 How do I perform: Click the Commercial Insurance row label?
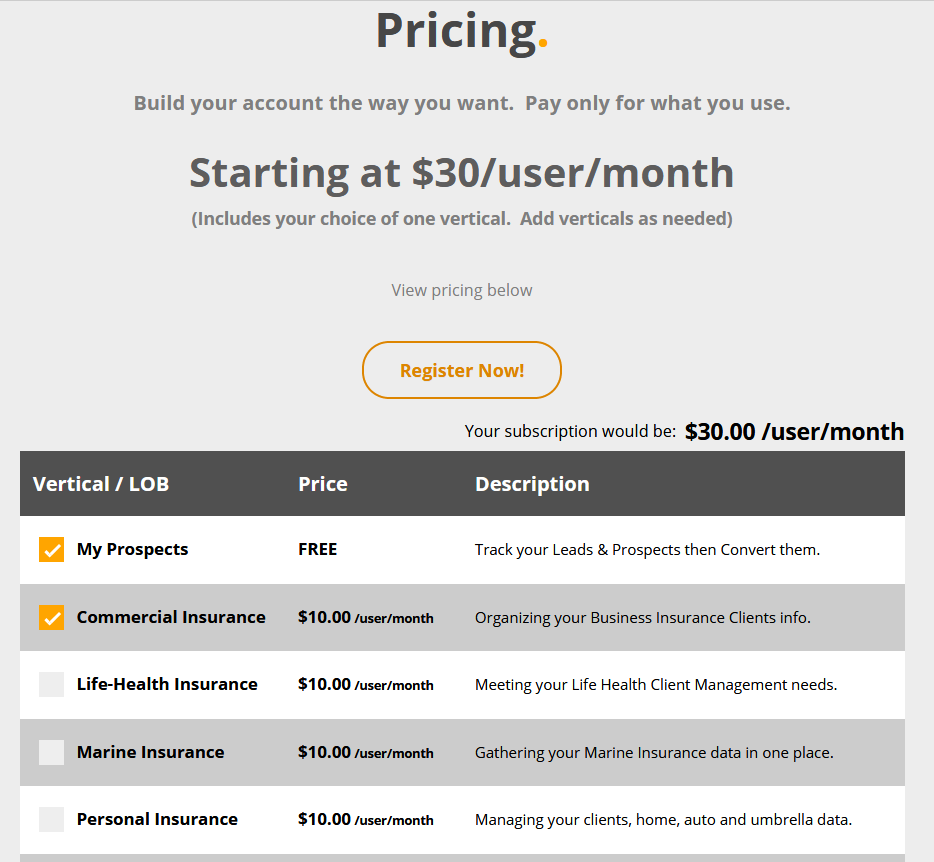(x=171, y=617)
